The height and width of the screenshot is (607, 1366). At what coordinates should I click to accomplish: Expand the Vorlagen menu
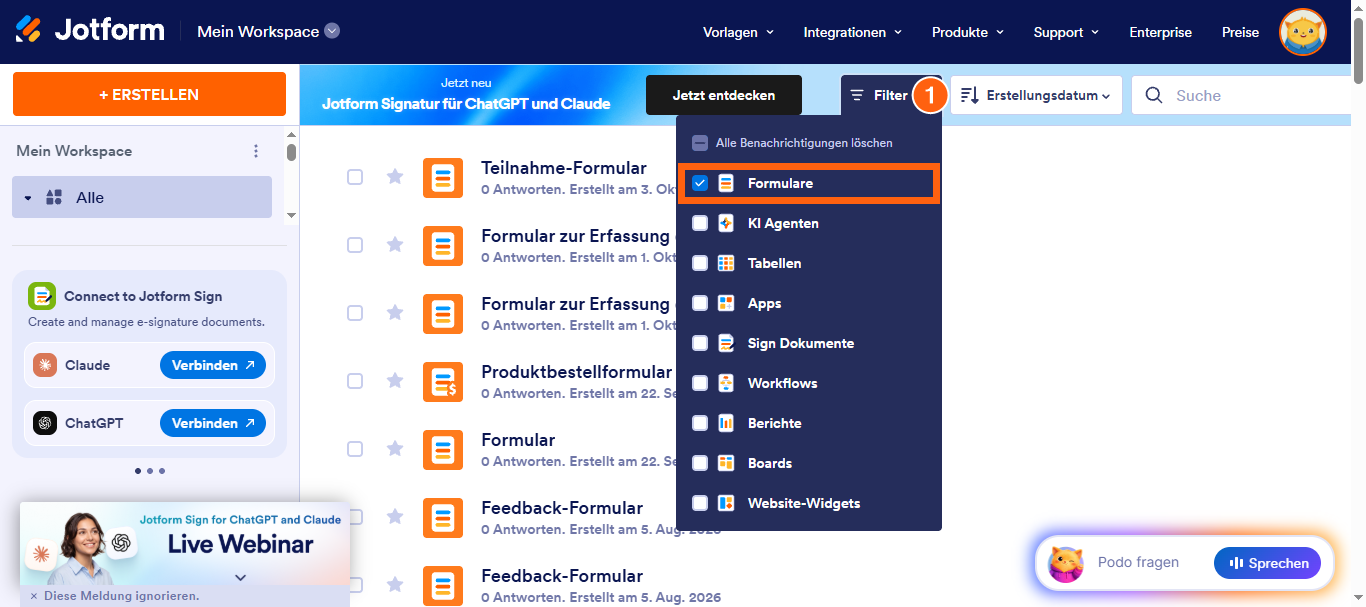739,32
